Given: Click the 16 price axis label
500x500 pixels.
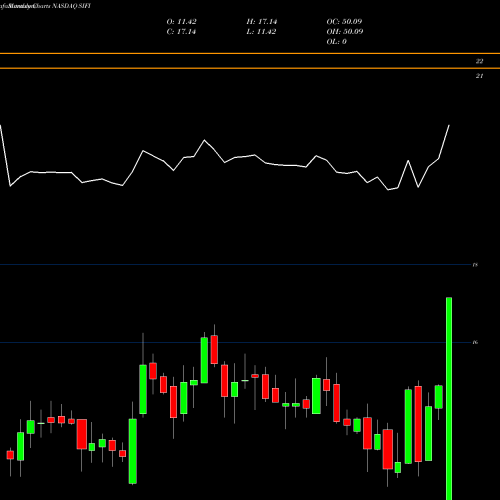Looking at the screenshot, I should [x=475, y=342].
